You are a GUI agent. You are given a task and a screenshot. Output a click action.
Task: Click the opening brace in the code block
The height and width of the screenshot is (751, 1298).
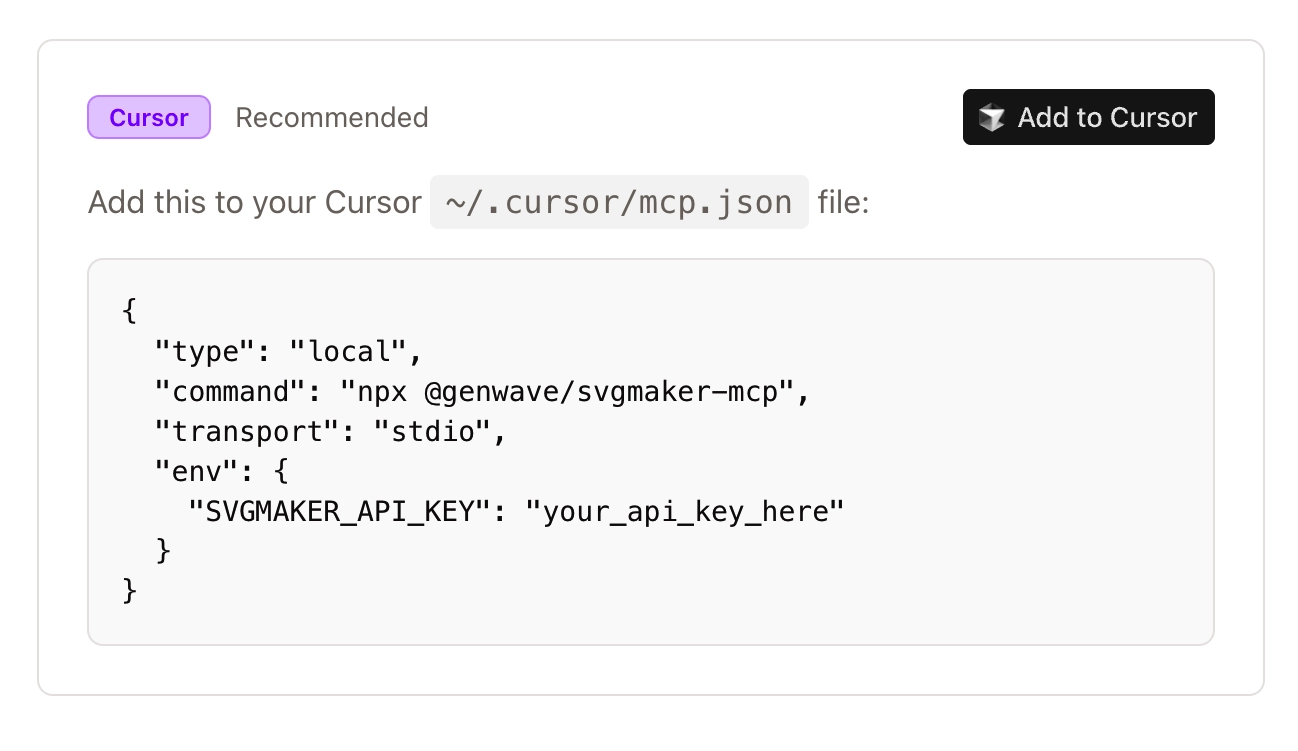(x=127, y=311)
